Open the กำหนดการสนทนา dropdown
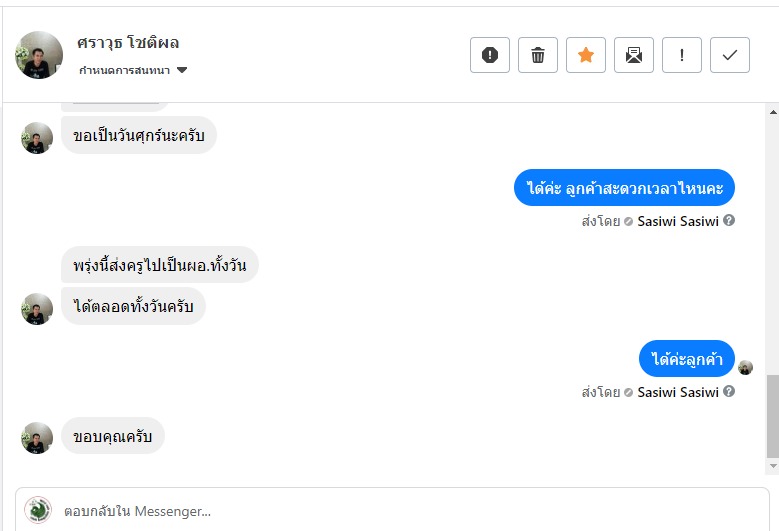 [x=125, y=70]
